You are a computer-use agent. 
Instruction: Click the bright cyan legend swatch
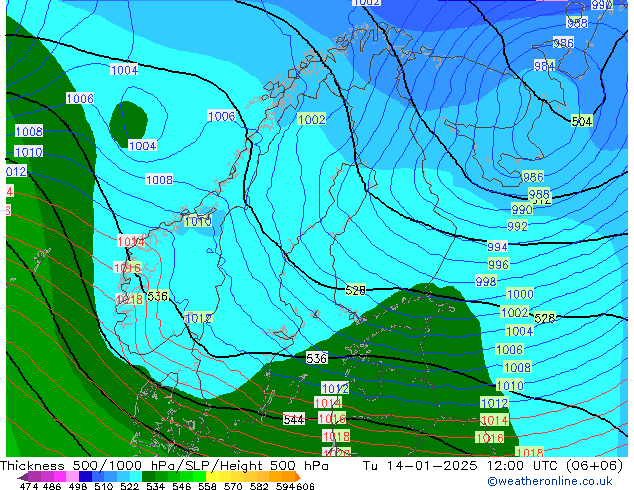tap(136, 477)
